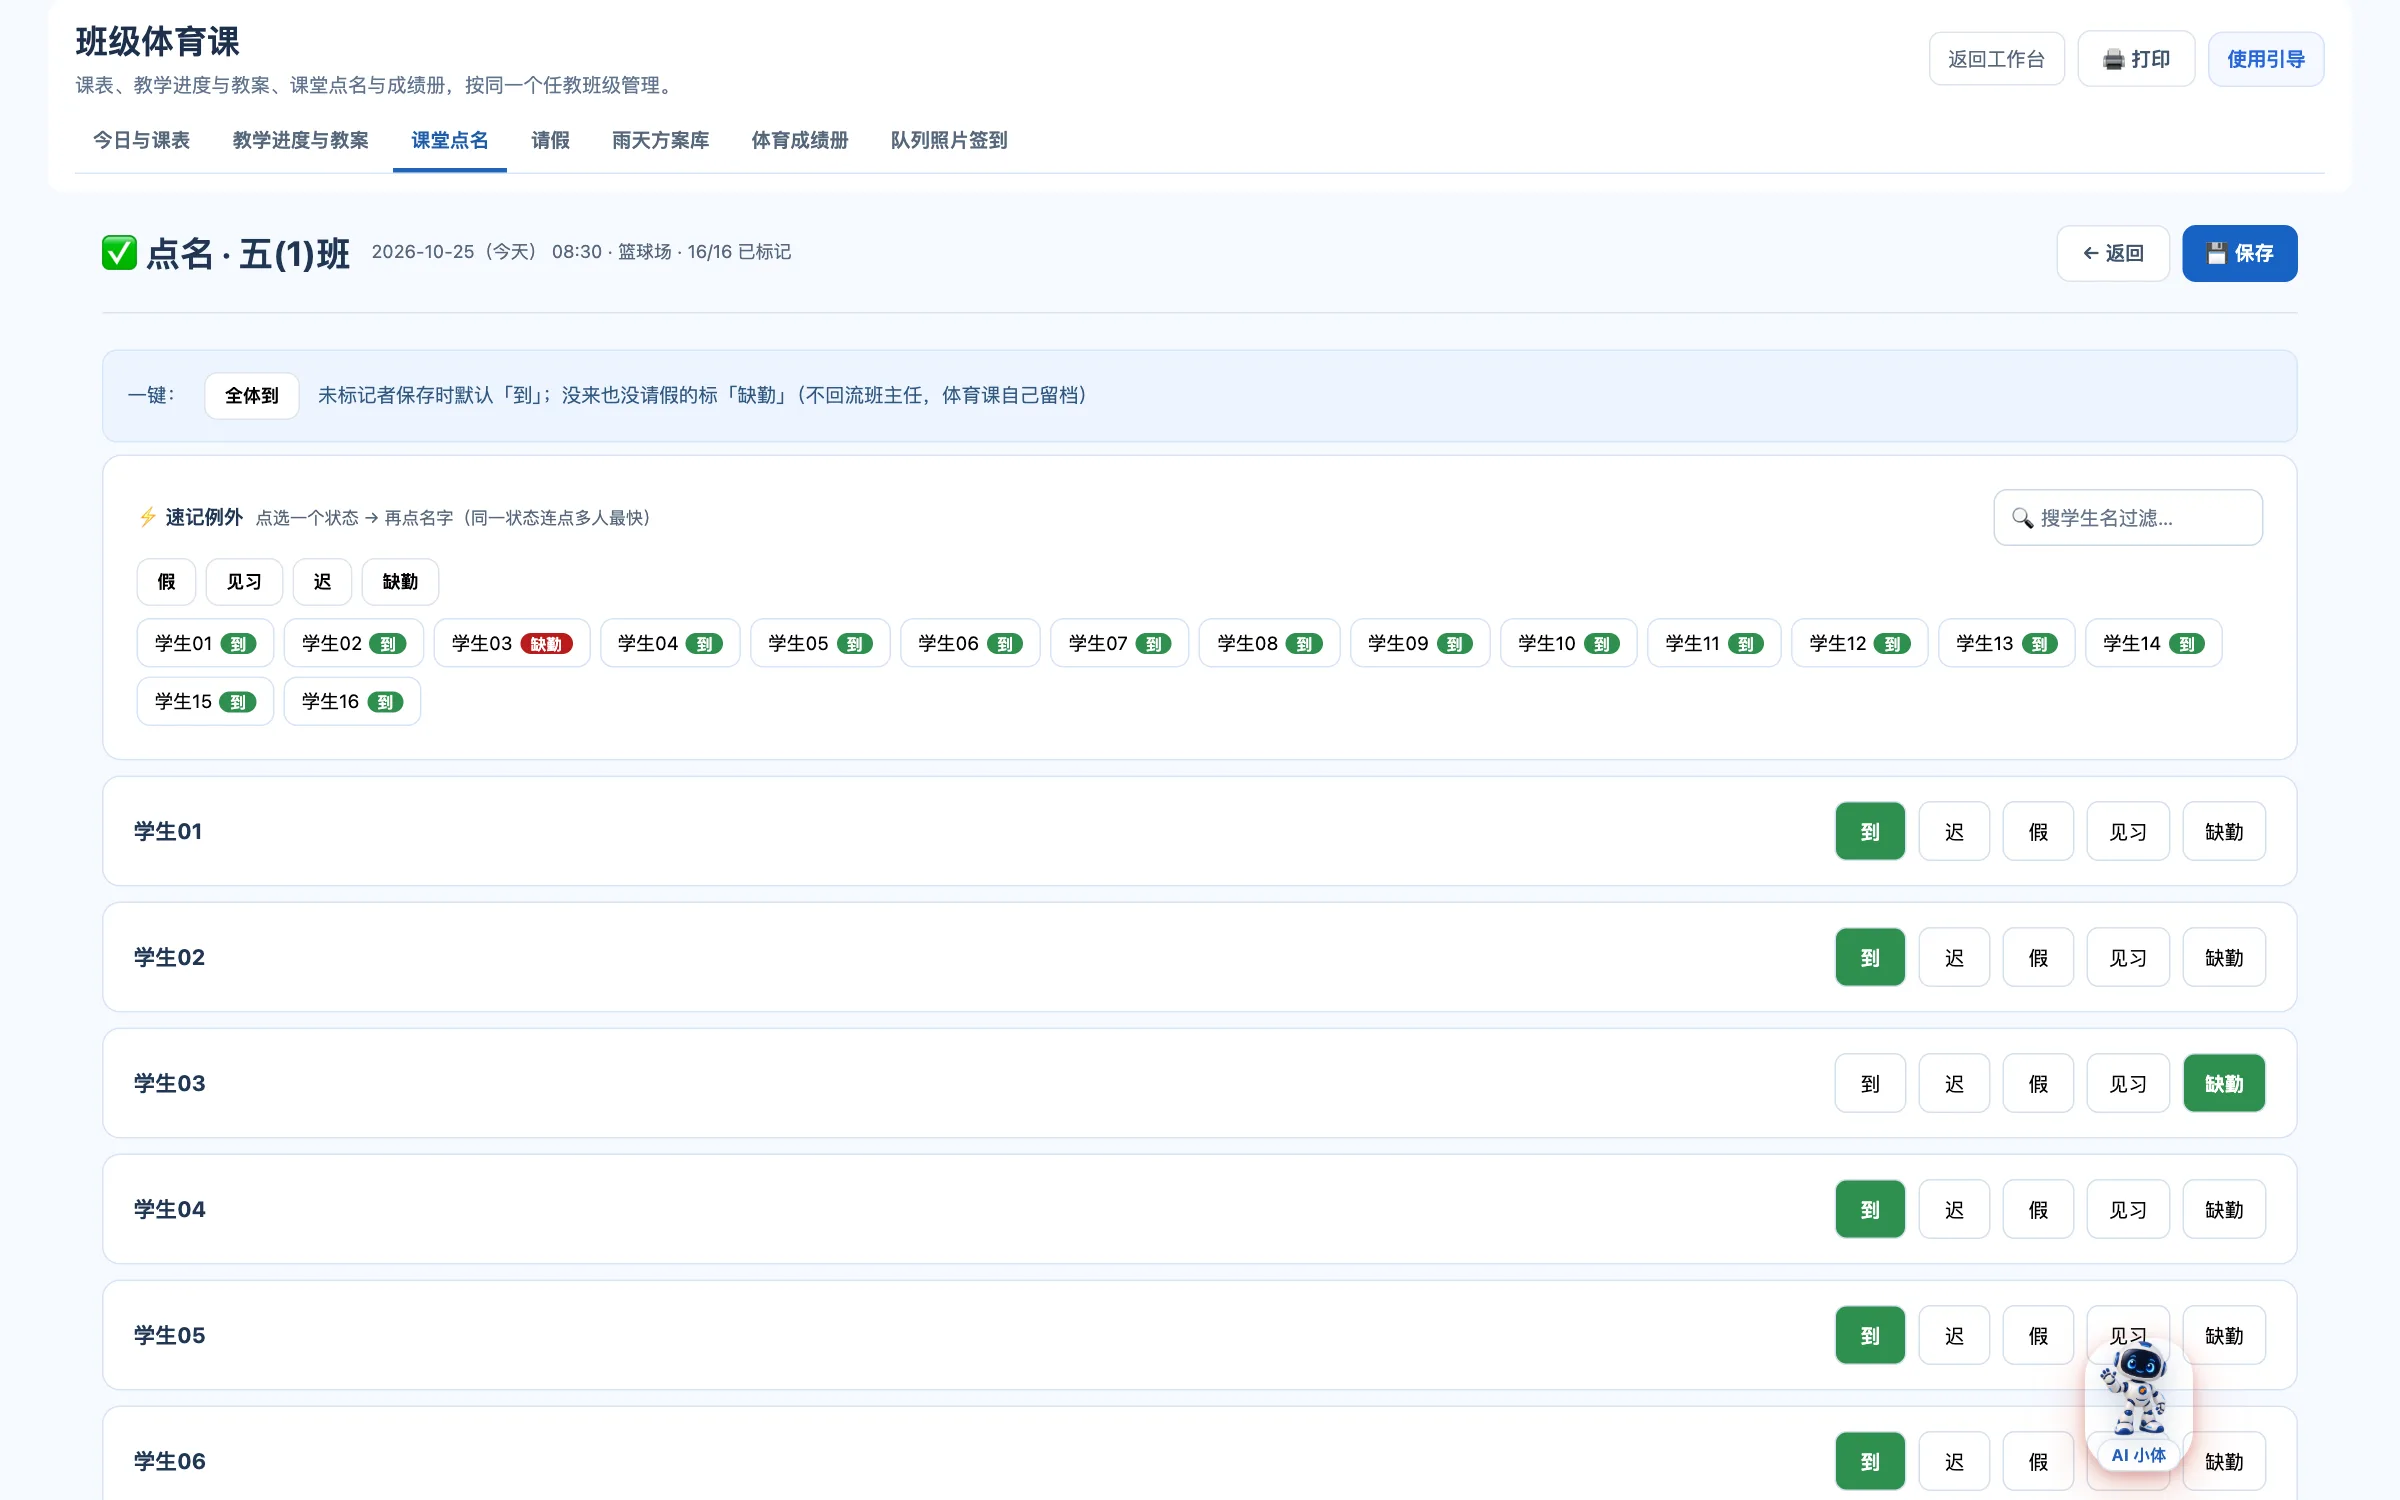Select quick-mark status 缺勤
The height and width of the screenshot is (1500, 2400).
tap(400, 581)
